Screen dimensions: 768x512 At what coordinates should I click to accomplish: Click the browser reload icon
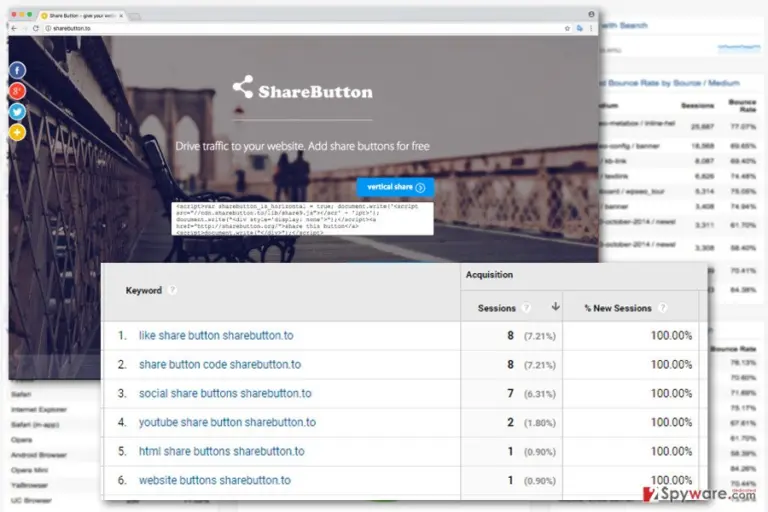(x=36, y=28)
